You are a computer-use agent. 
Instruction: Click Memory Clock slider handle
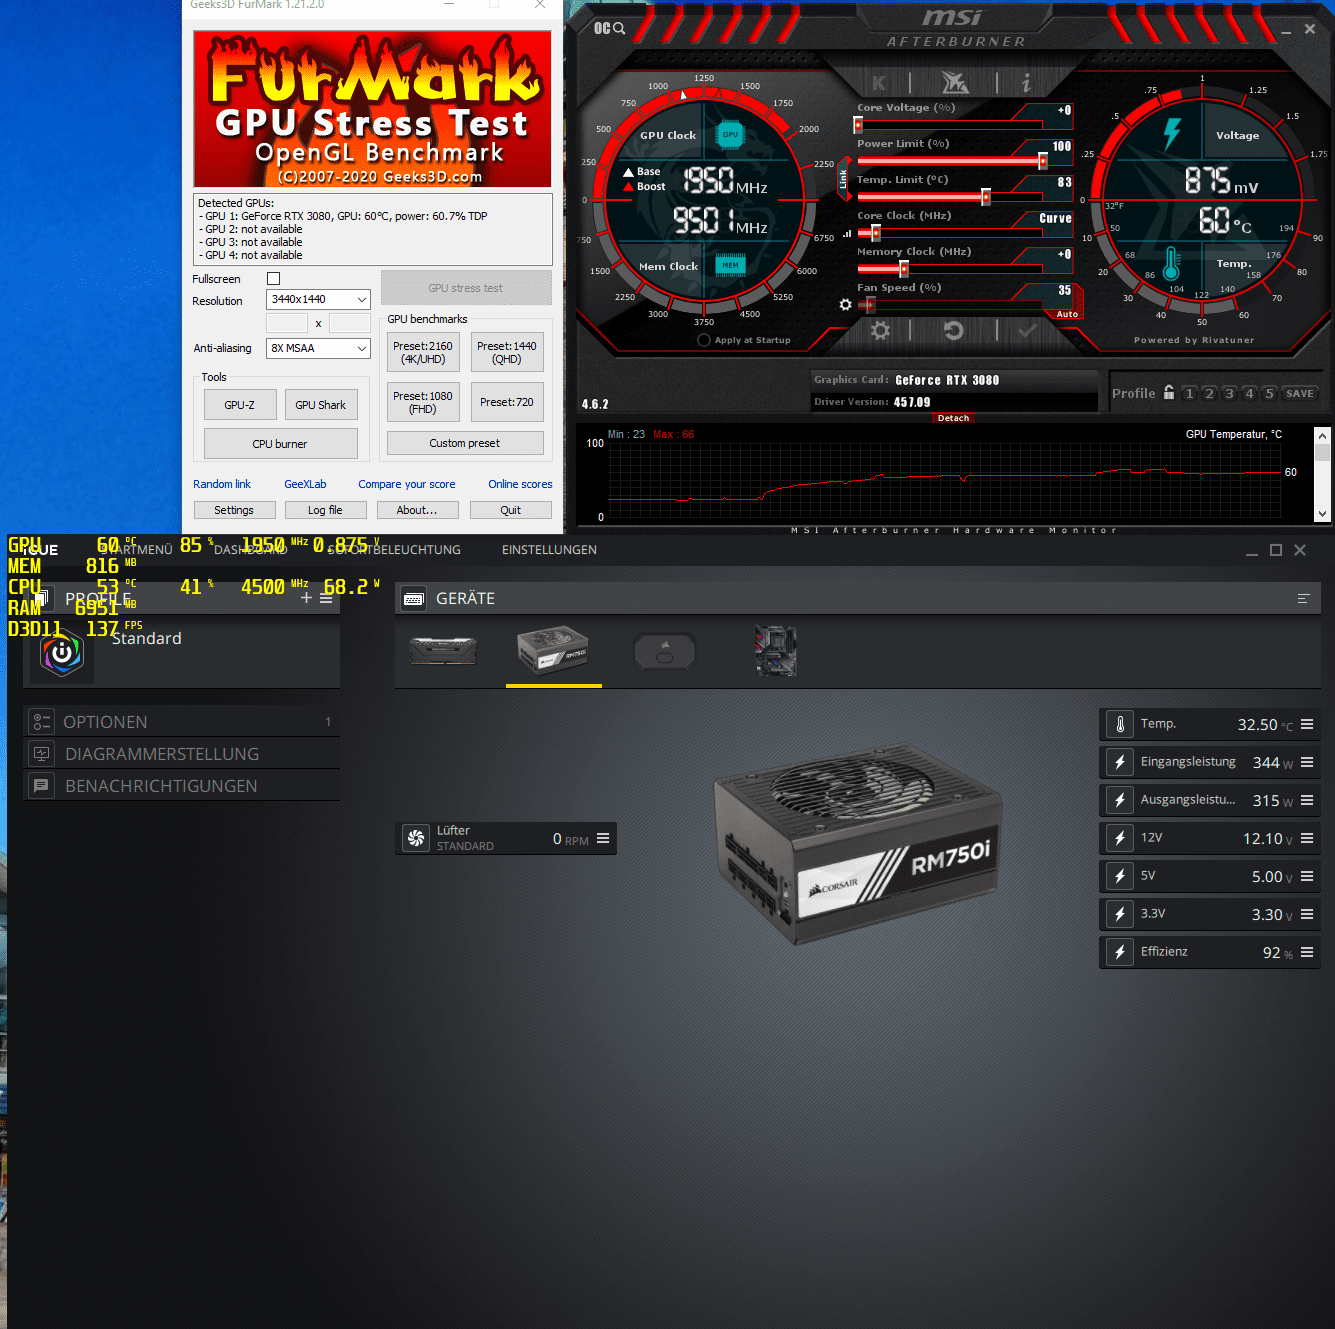tap(904, 269)
